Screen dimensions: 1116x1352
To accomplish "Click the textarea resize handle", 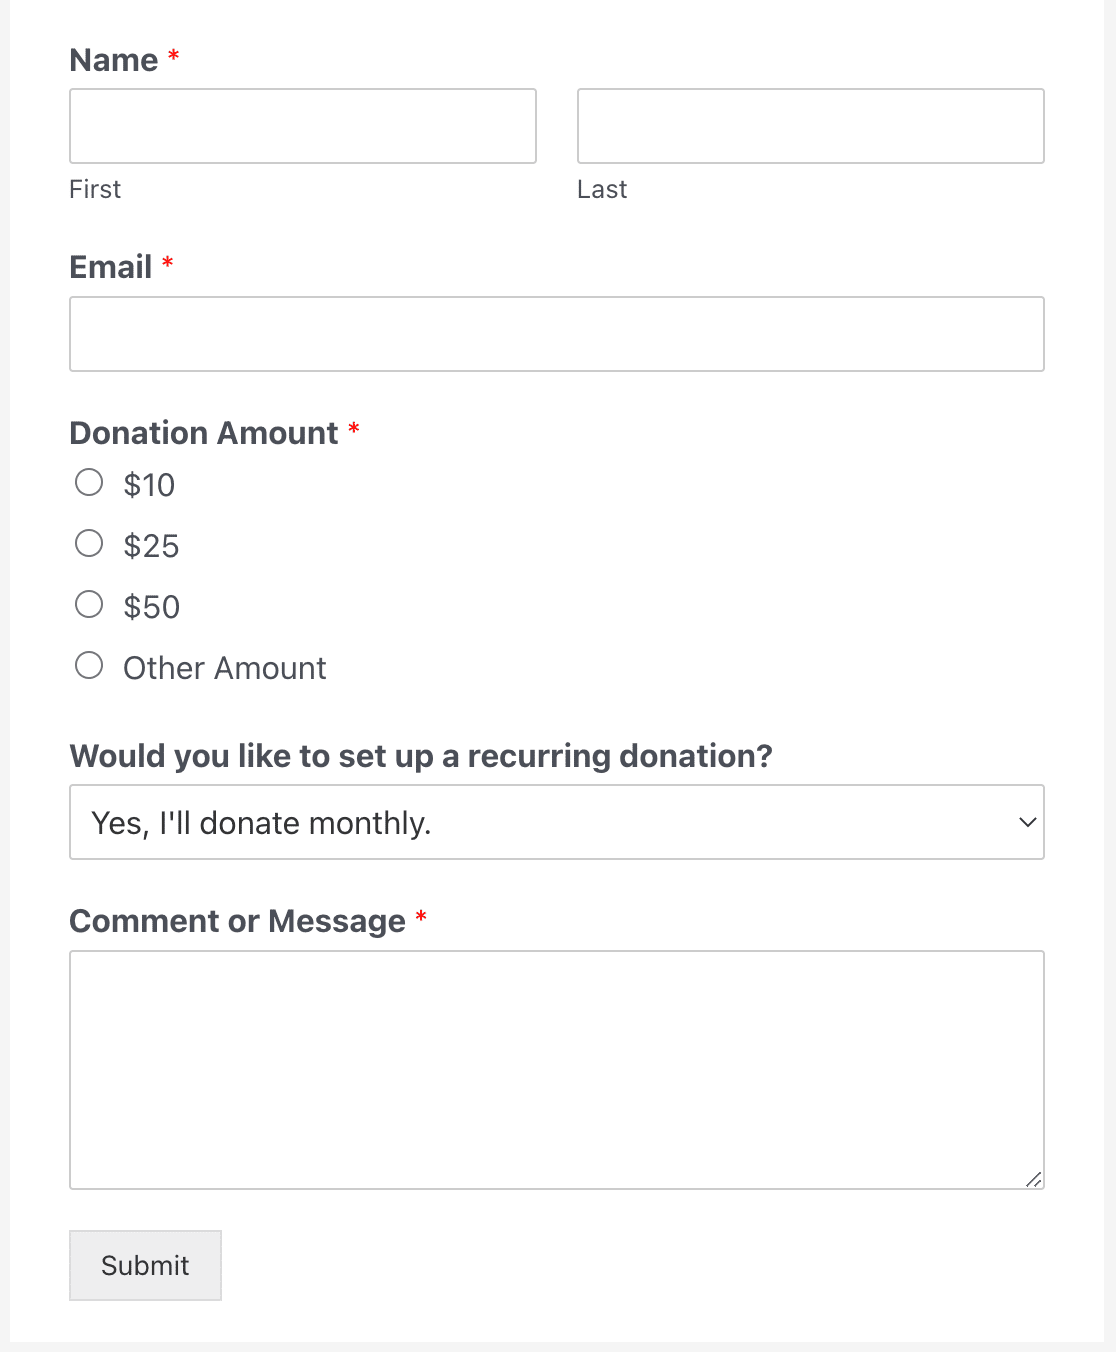I will pos(1036,1180).
